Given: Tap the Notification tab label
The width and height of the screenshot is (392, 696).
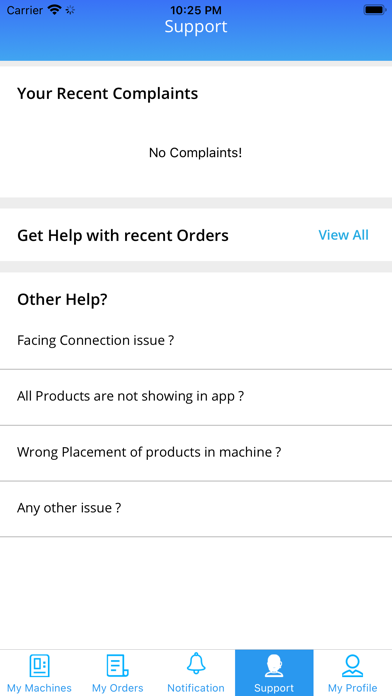Looking at the screenshot, I should (196, 688).
